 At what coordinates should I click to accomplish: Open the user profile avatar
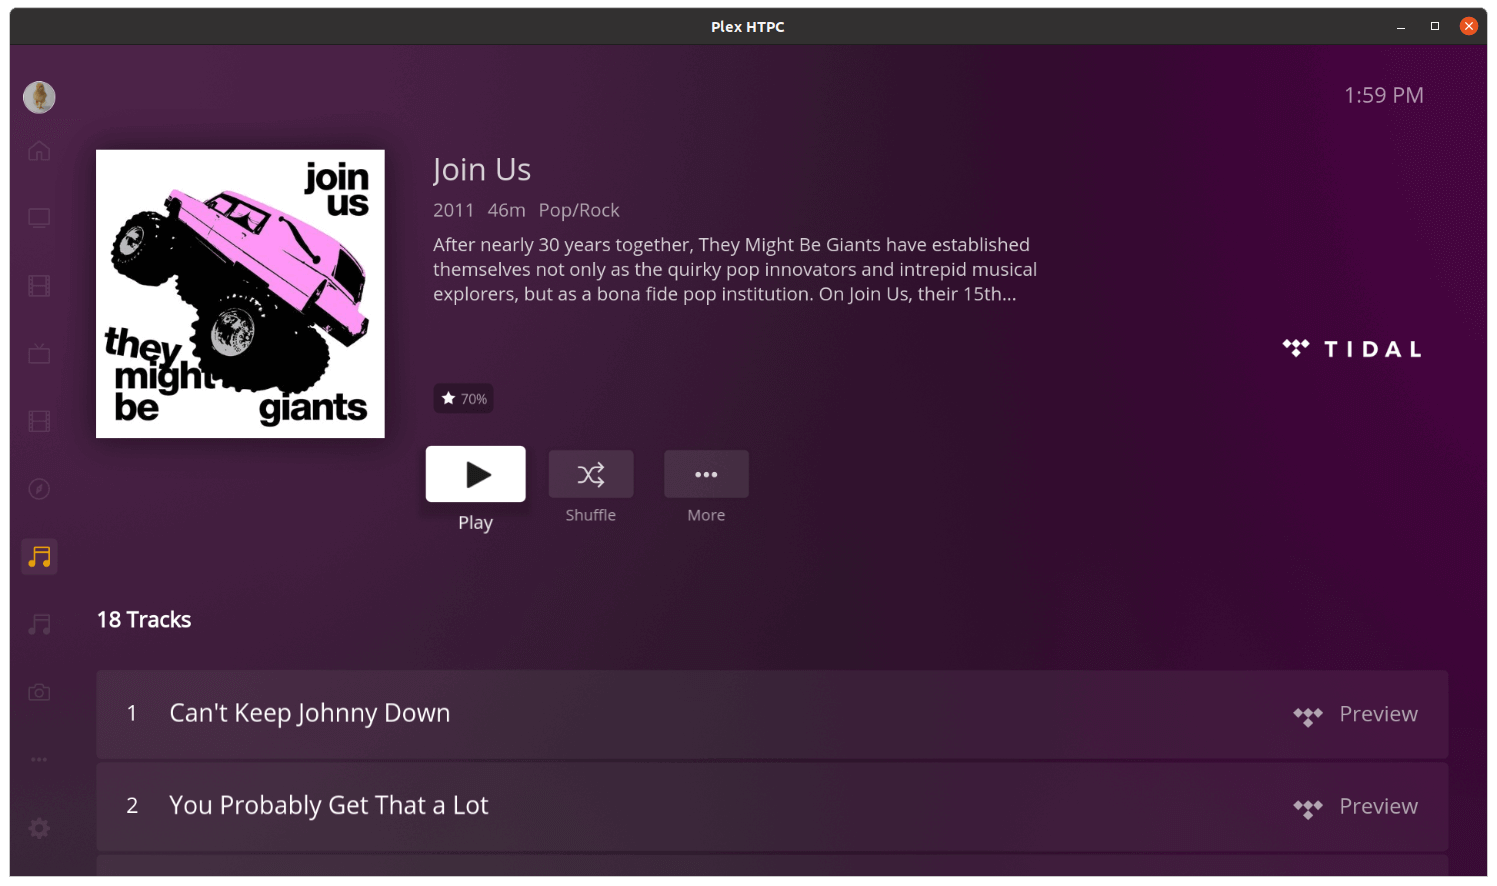[x=39, y=97]
